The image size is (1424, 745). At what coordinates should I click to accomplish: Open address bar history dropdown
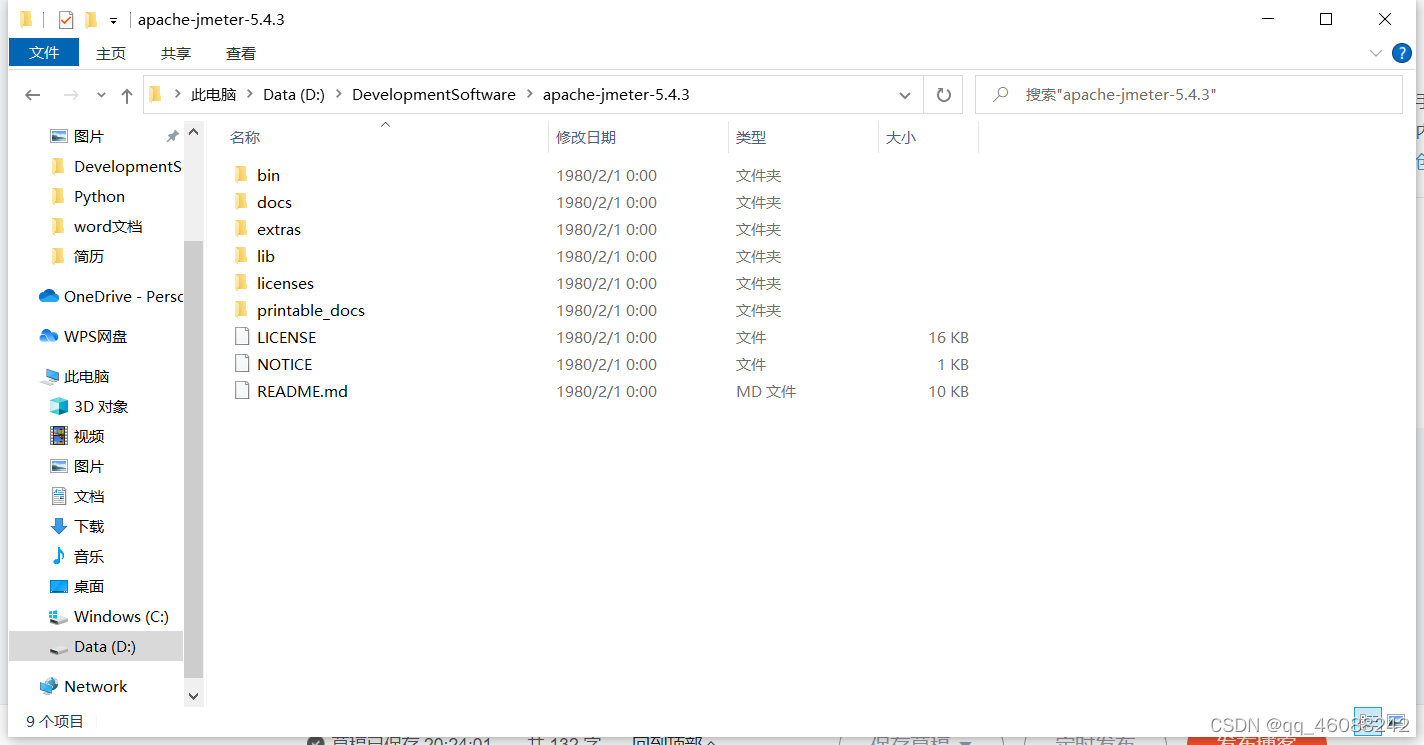pos(905,95)
